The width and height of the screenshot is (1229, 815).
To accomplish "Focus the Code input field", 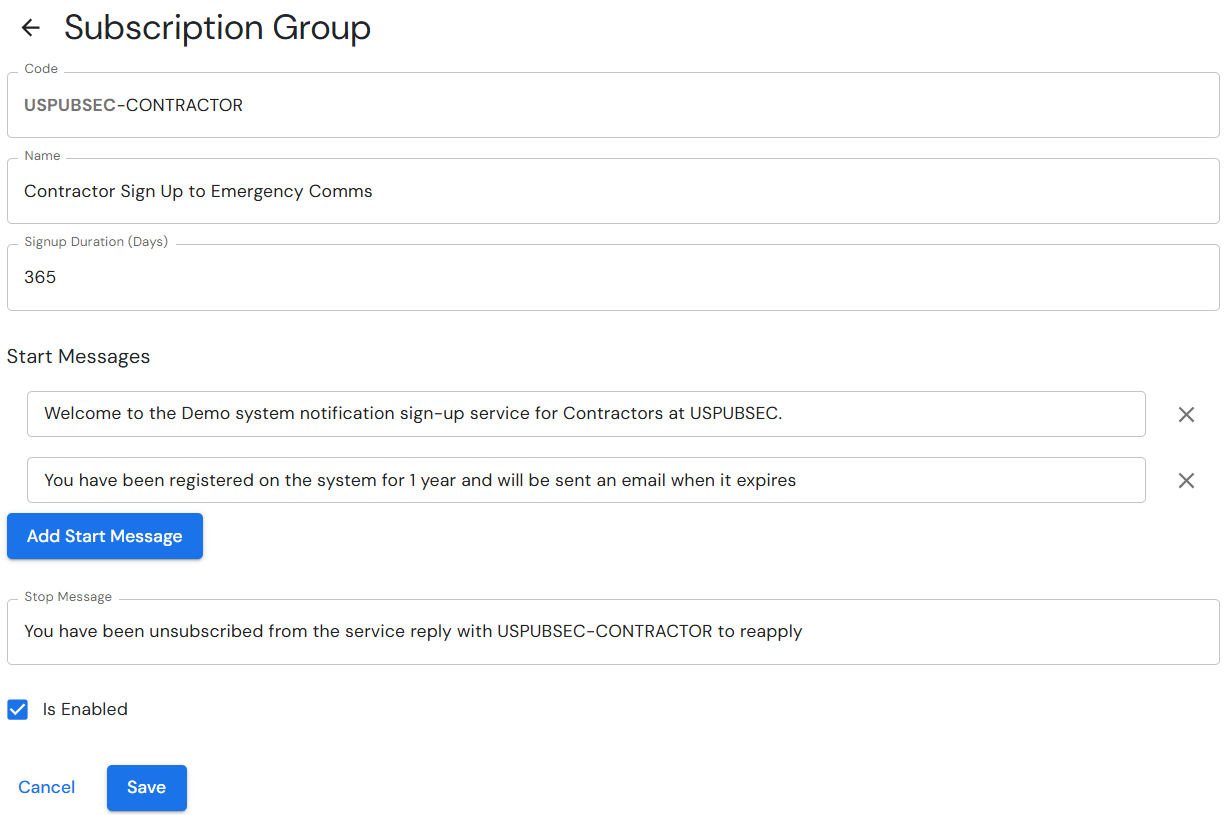I will 613,105.
